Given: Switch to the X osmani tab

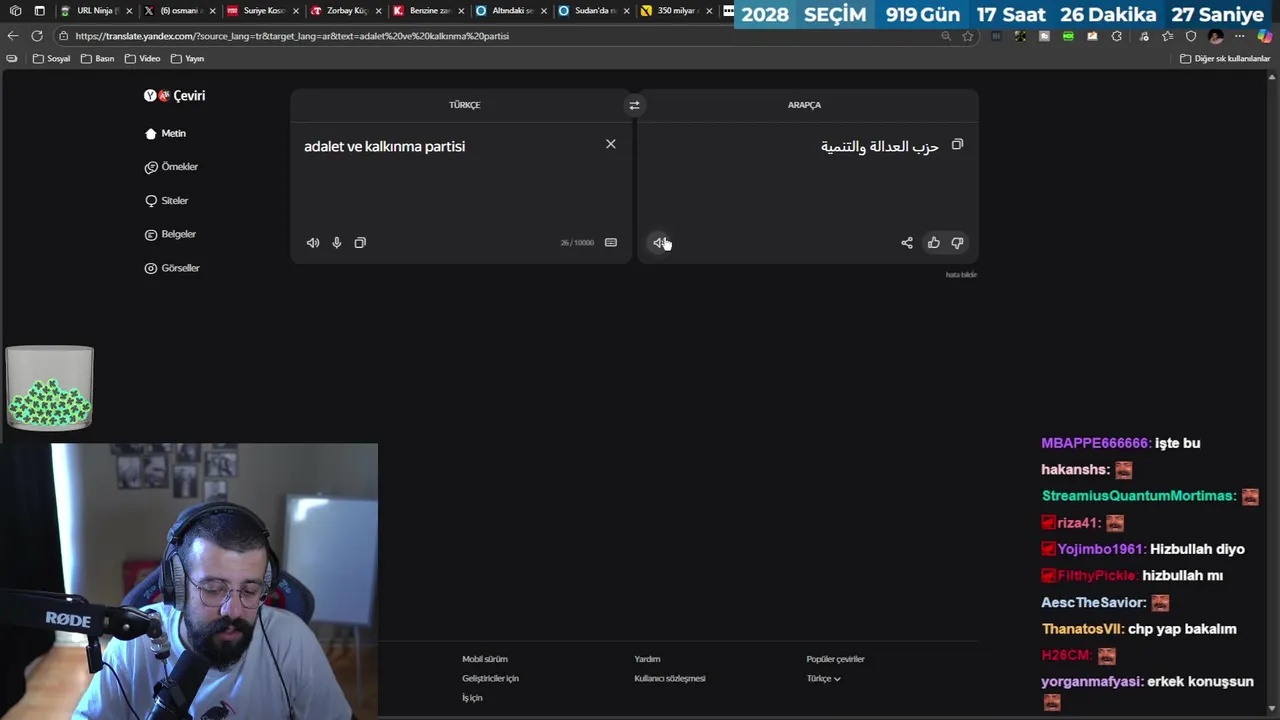Looking at the screenshot, I should (179, 11).
